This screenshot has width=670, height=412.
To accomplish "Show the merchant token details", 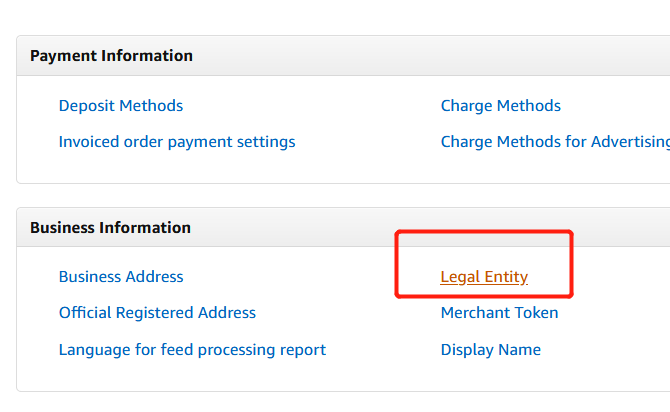I will (499, 313).
